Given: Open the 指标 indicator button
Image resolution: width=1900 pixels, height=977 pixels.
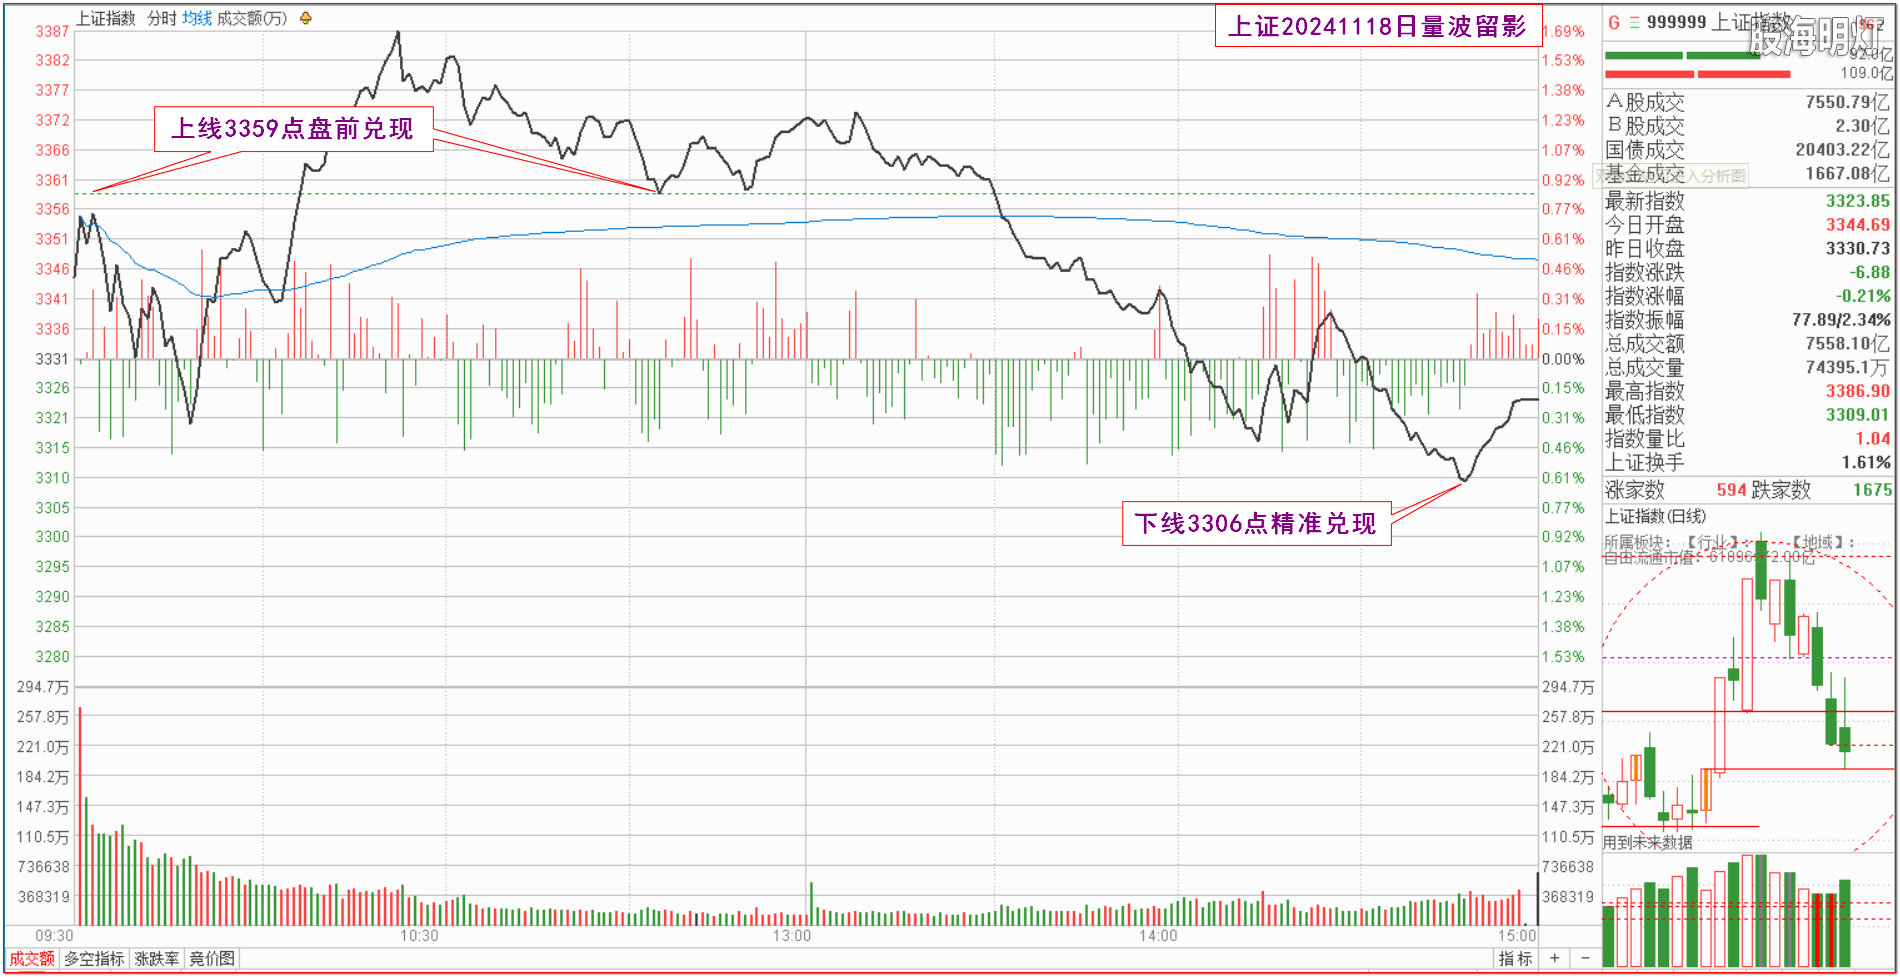Looking at the screenshot, I should click(x=1515, y=958).
